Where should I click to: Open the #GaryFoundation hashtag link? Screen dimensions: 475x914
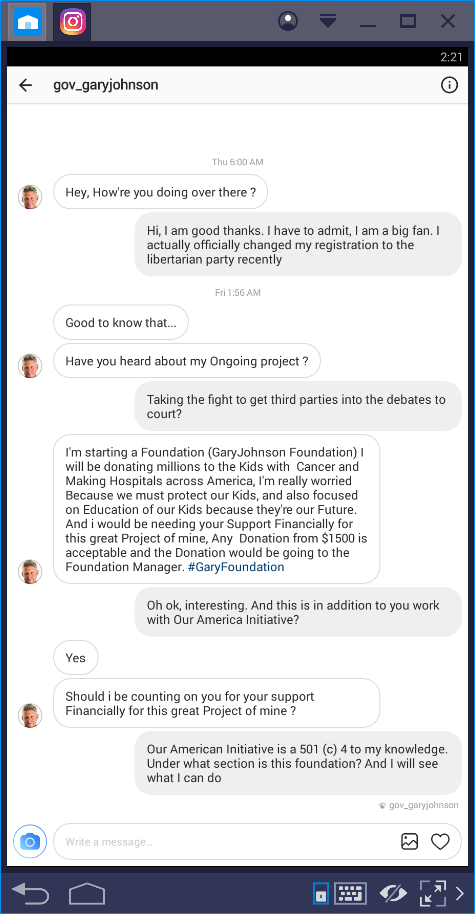[236, 567]
